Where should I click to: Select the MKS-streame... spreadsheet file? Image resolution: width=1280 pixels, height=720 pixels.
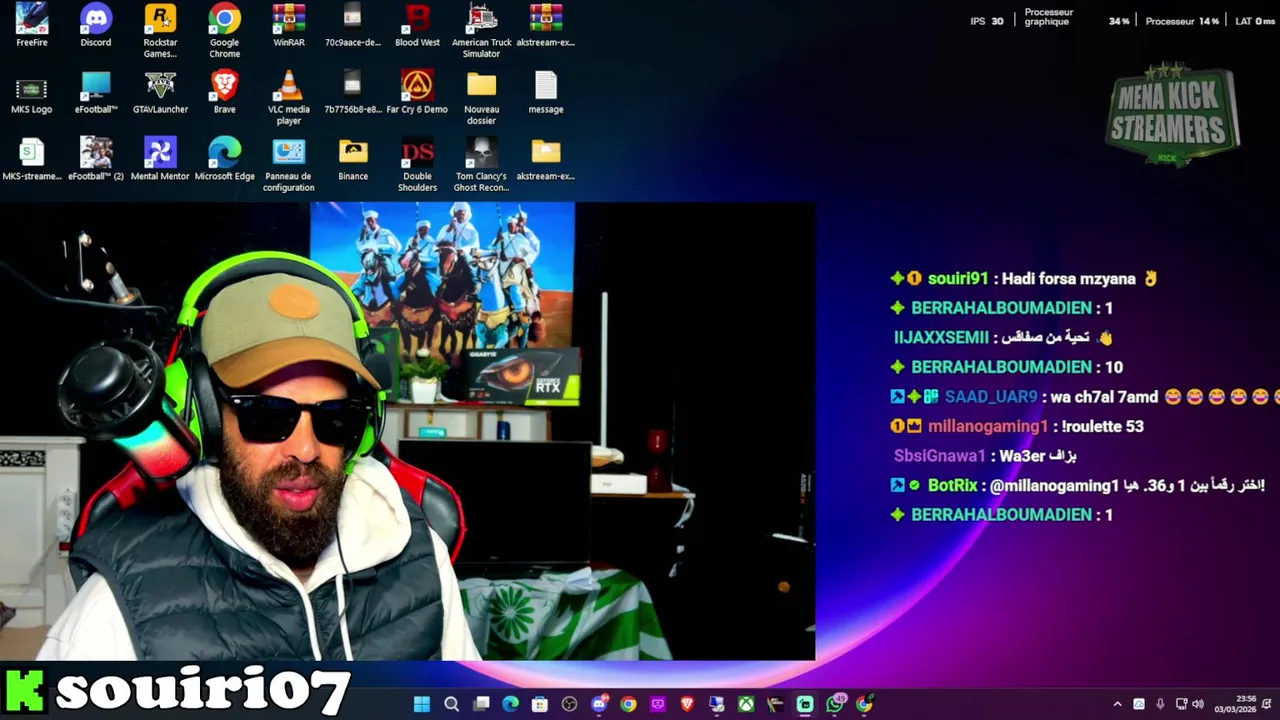[32, 160]
